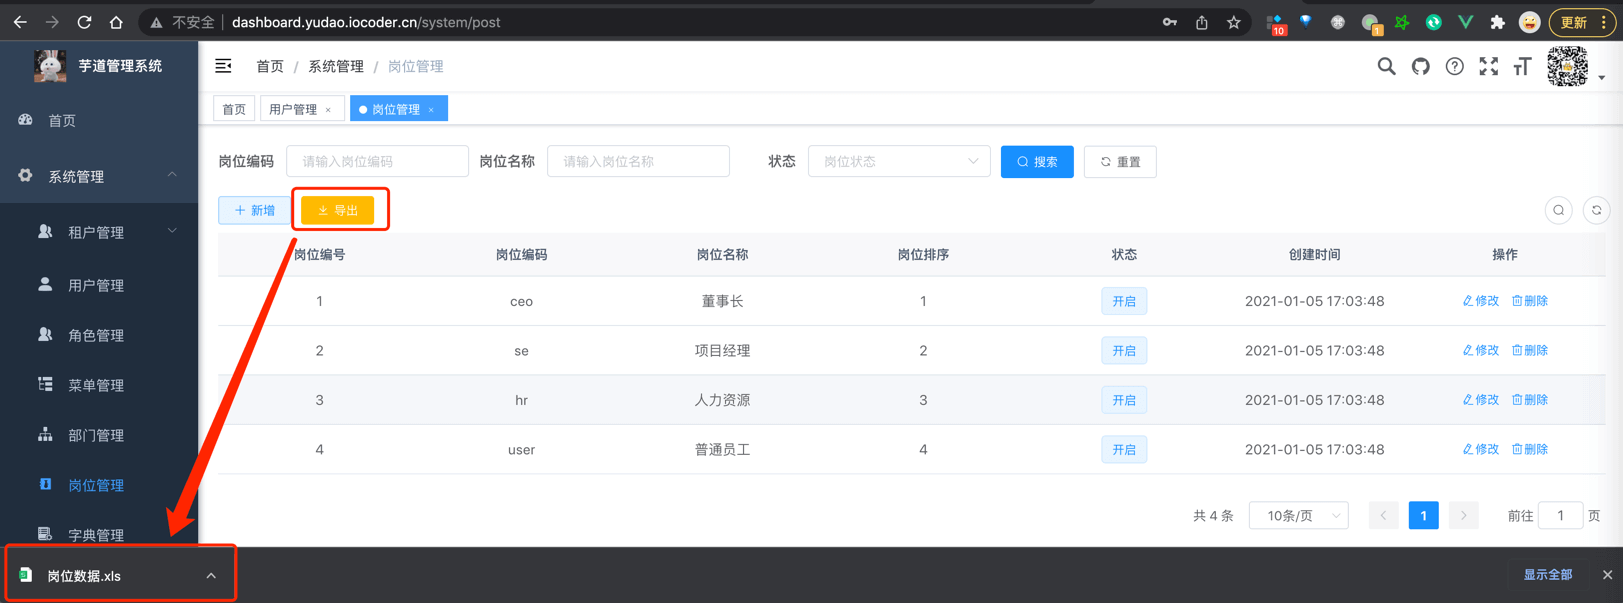Screen dimensions: 1623x603
Task: Open the header search magnifier icon
Action: pos(1386,66)
